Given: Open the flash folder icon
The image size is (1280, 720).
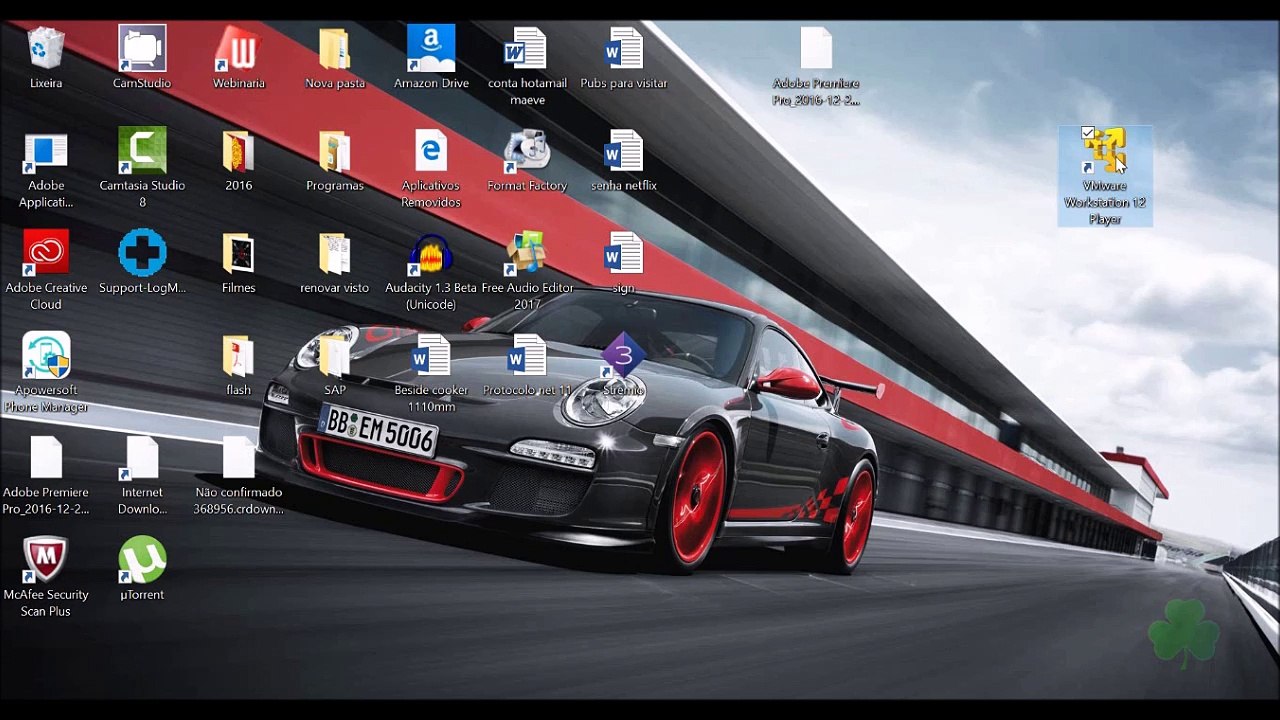Looking at the screenshot, I should pos(238,355).
